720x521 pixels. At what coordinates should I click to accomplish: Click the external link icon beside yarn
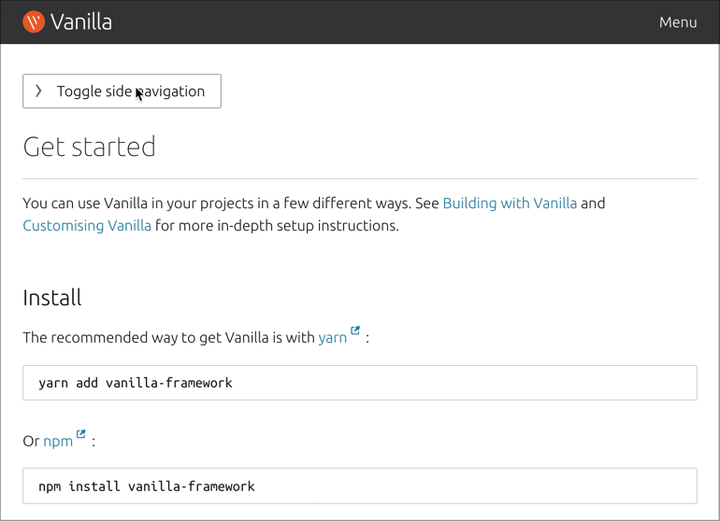coord(356,332)
